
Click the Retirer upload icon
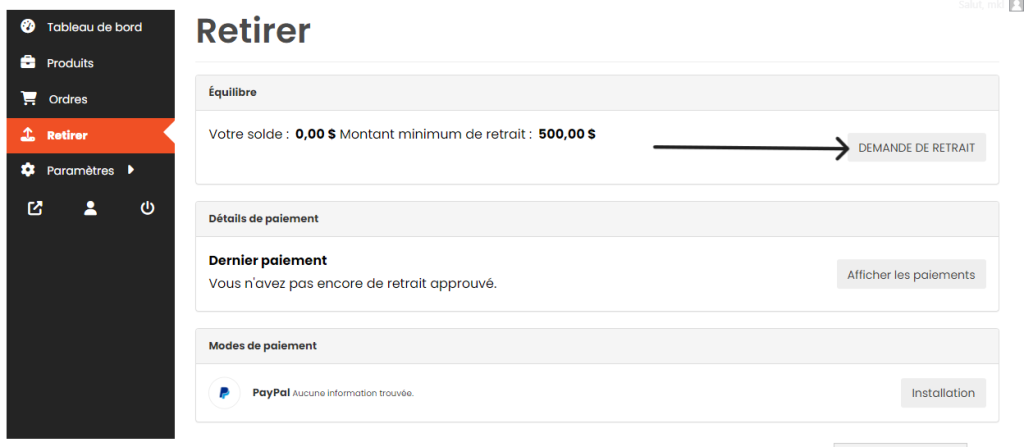(28, 135)
